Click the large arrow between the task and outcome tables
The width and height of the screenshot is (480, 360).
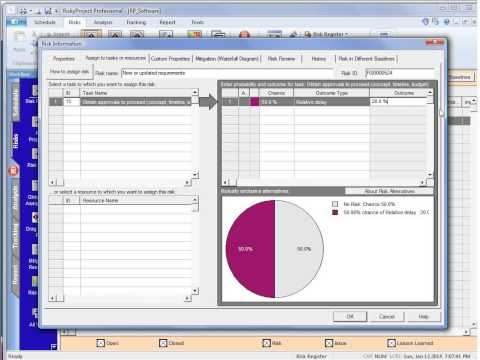click(x=209, y=101)
